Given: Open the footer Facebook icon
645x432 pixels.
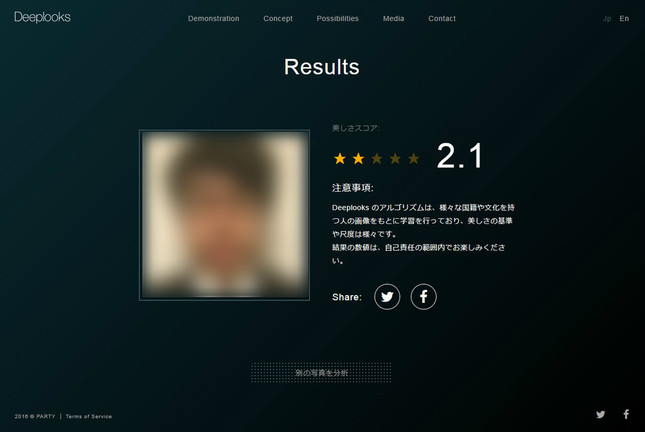Looking at the screenshot, I should [x=626, y=414].
